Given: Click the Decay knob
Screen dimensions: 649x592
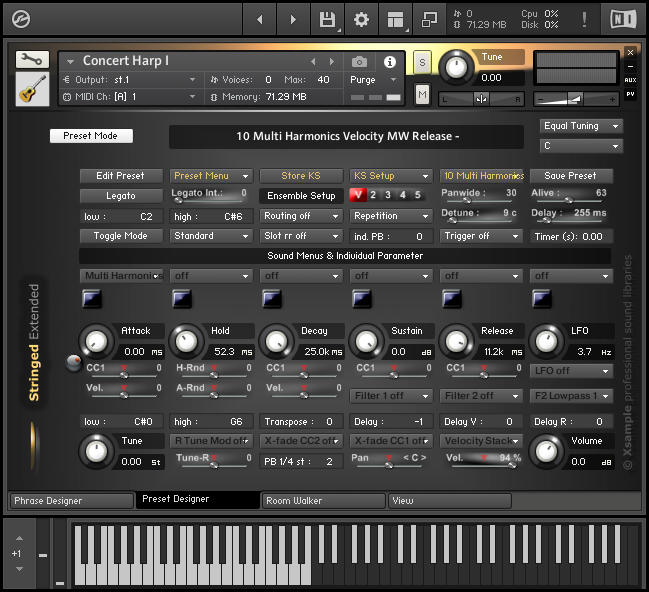Looking at the screenshot, I should (276, 342).
